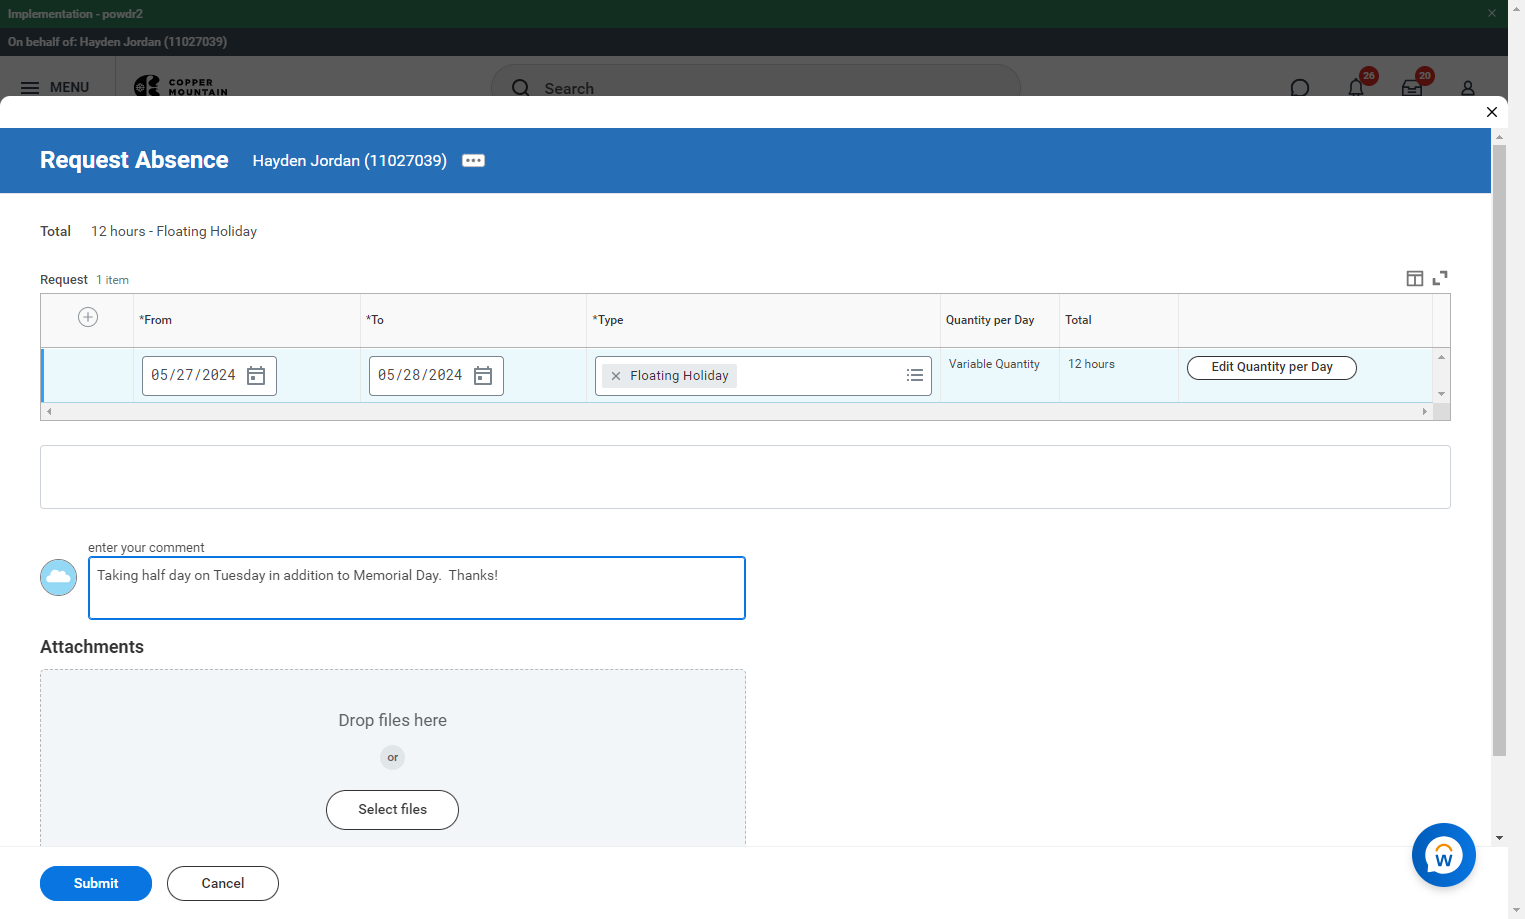Open the chat assistant speech bubble icon
This screenshot has height=919, width=1525.
(1300, 88)
